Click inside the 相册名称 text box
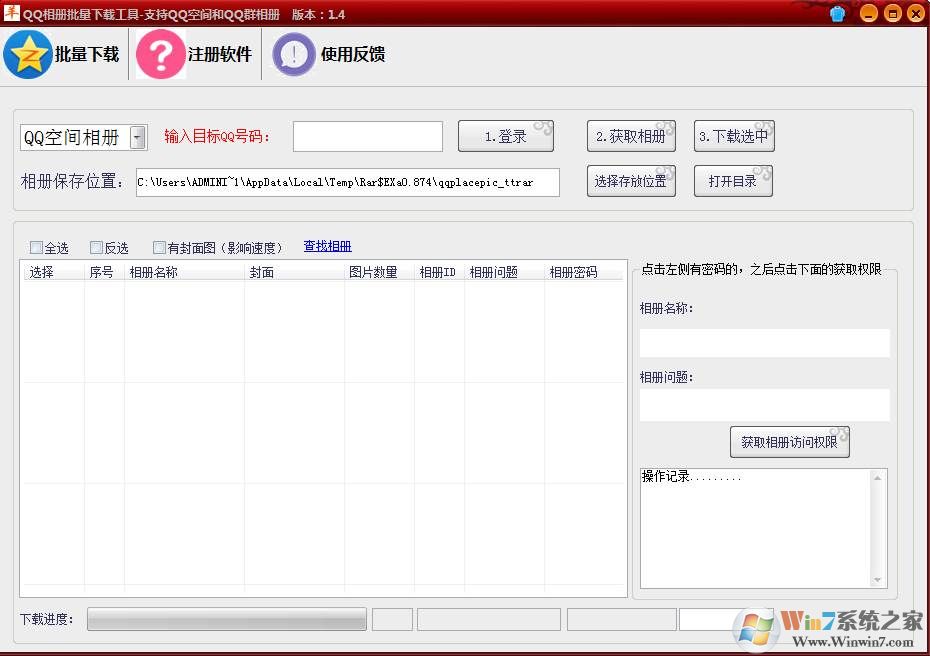Viewport: 930px width, 656px height. [x=764, y=342]
